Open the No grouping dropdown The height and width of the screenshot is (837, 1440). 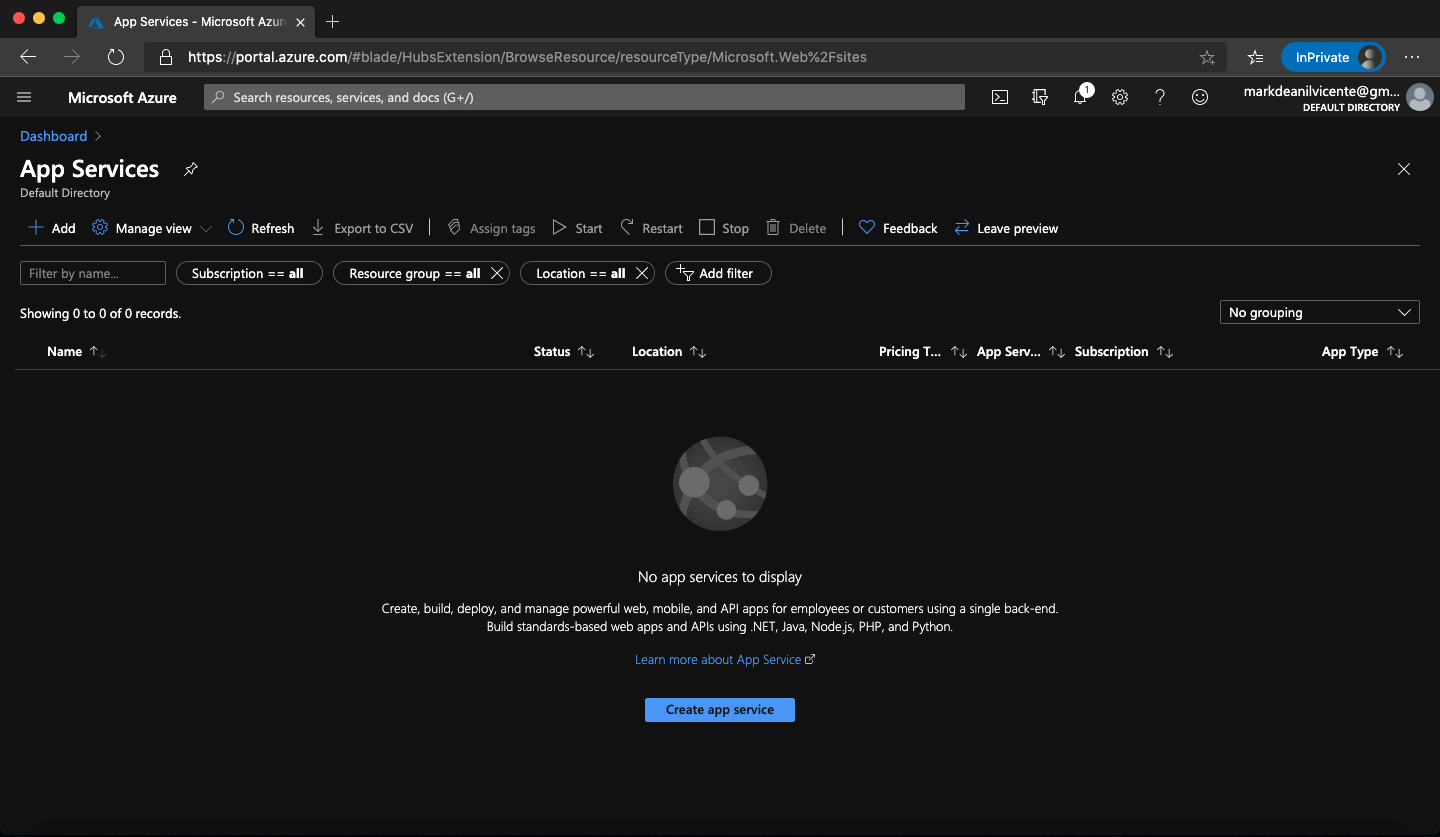coord(1320,312)
